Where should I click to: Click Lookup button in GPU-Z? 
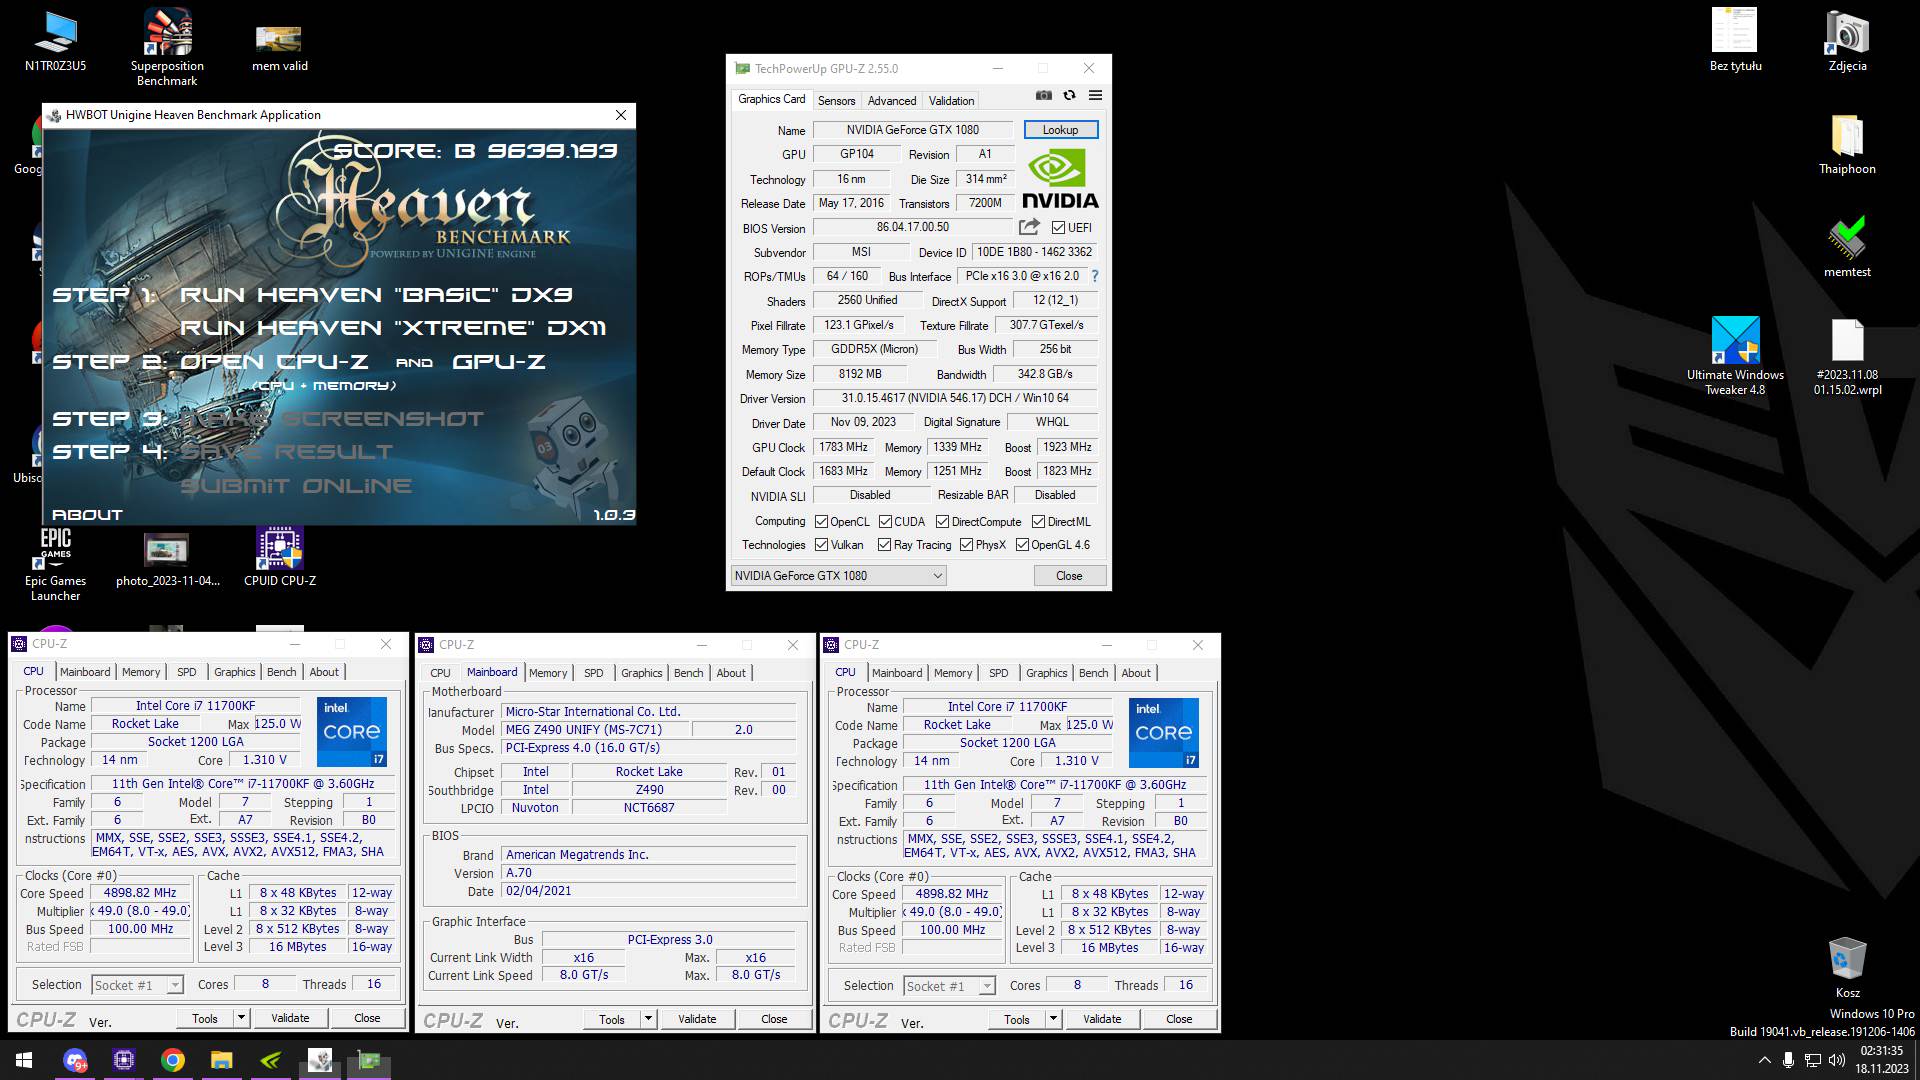click(x=1060, y=130)
